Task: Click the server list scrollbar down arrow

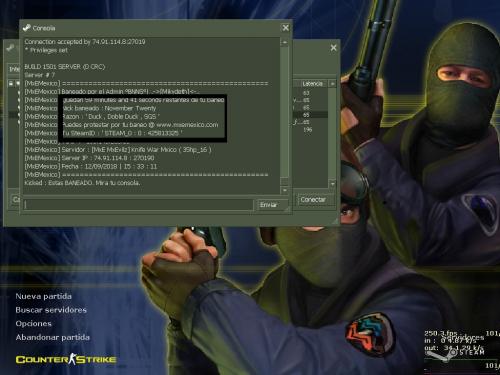Action: 332,184
